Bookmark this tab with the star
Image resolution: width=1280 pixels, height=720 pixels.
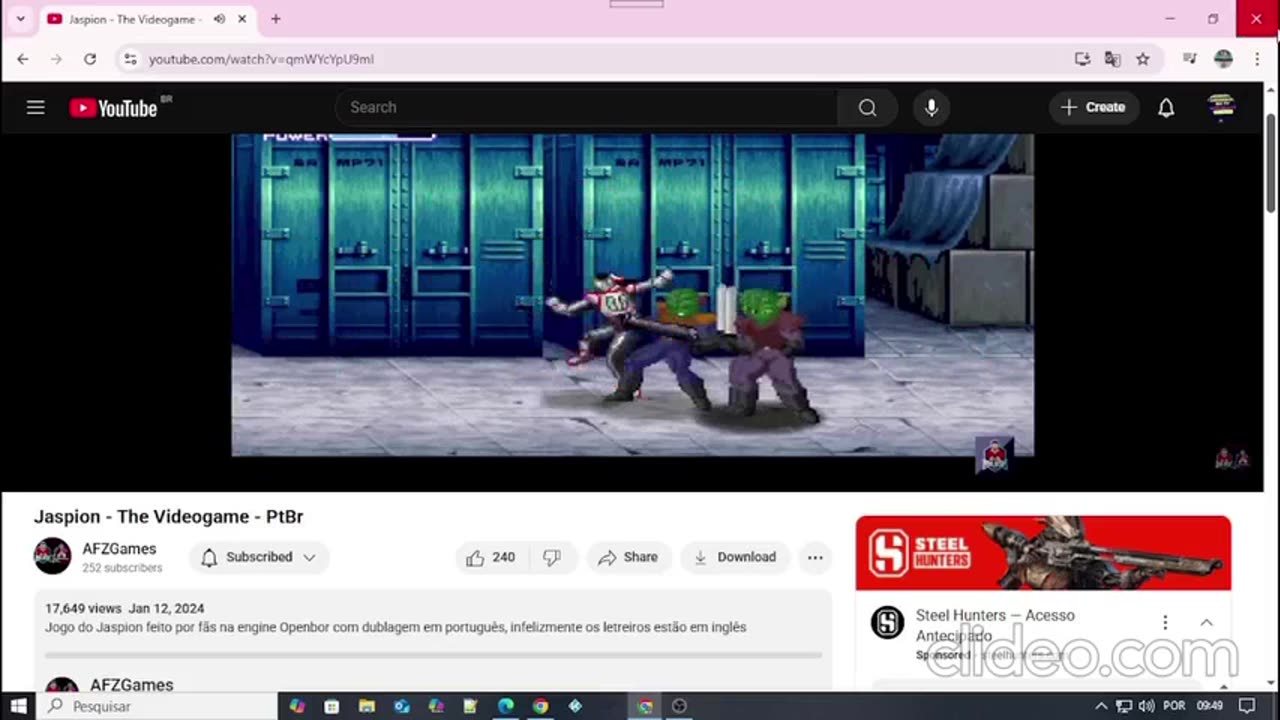pyautogui.click(x=1142, y=59)
